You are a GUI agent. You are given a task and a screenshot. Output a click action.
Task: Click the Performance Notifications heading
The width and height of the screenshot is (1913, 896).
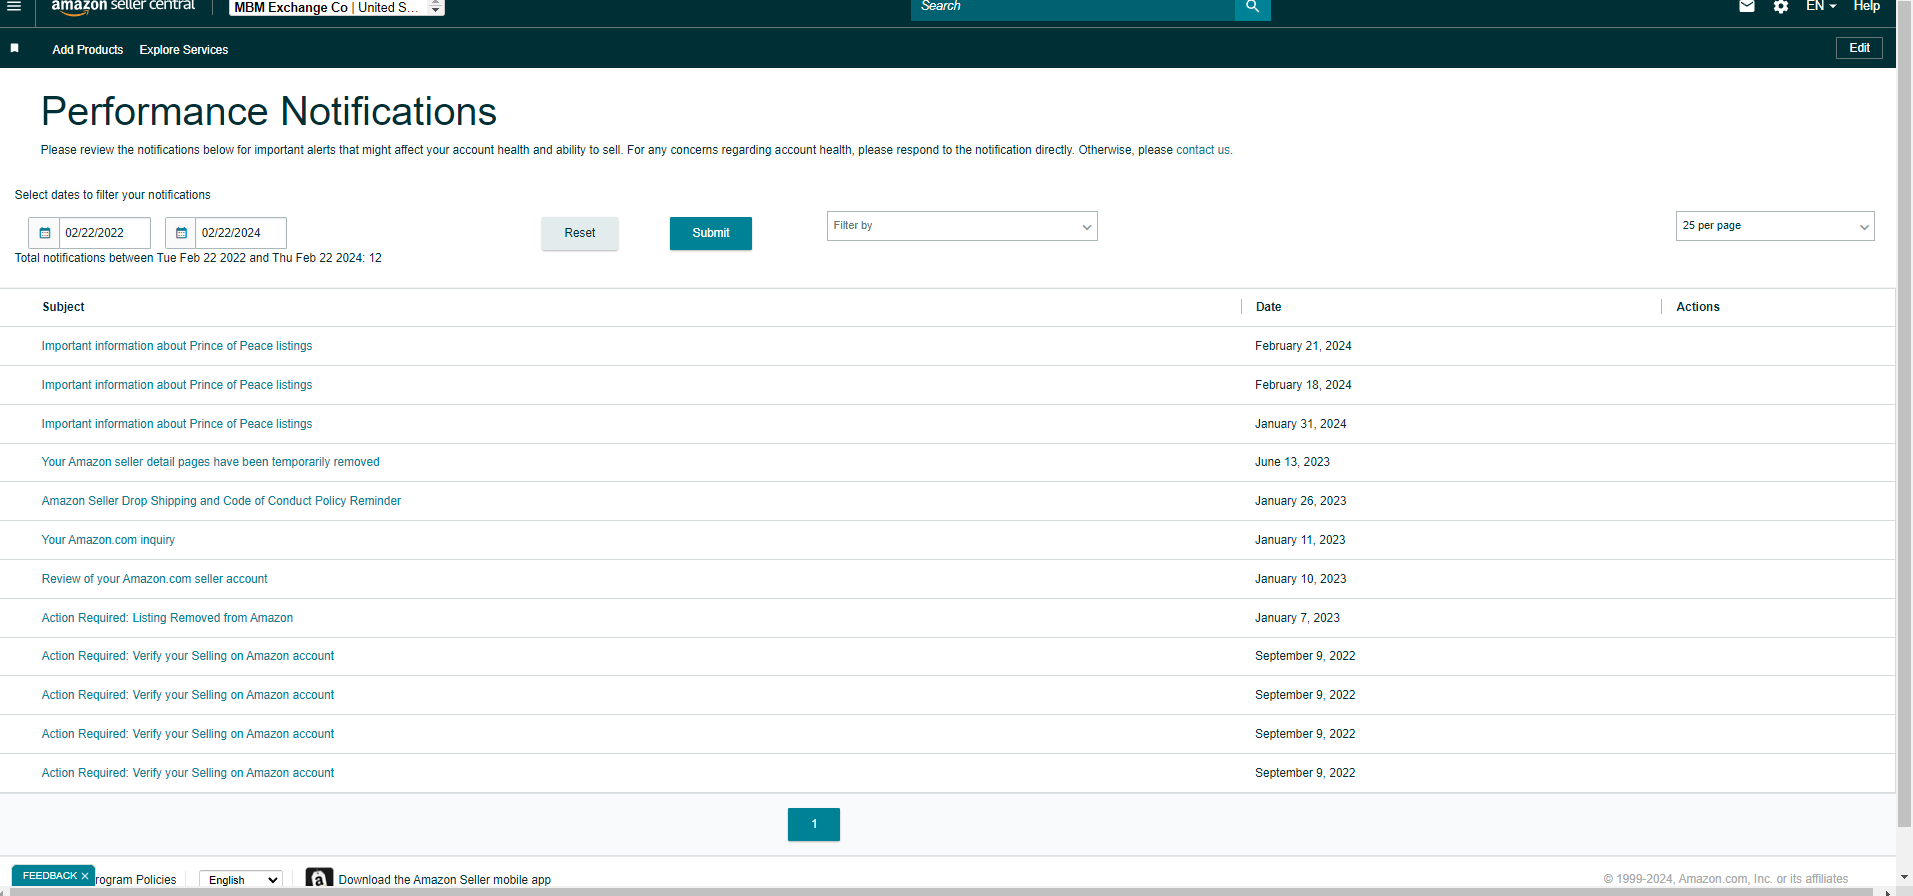pos(269,111)
